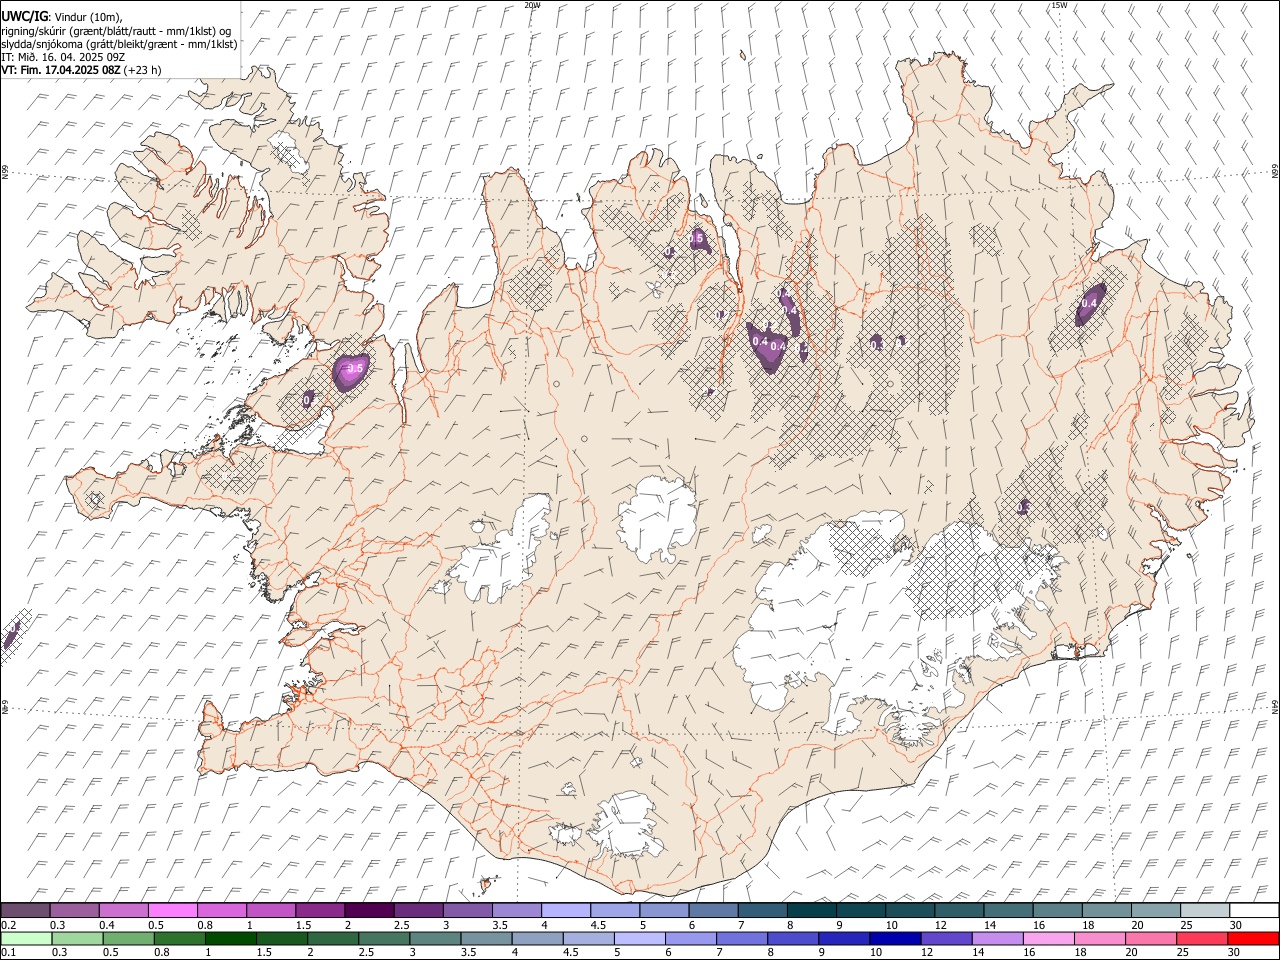Select dark teal upper swatch between 8 and 9
The height and width of the screenshot is (960, 1280).
811,911
